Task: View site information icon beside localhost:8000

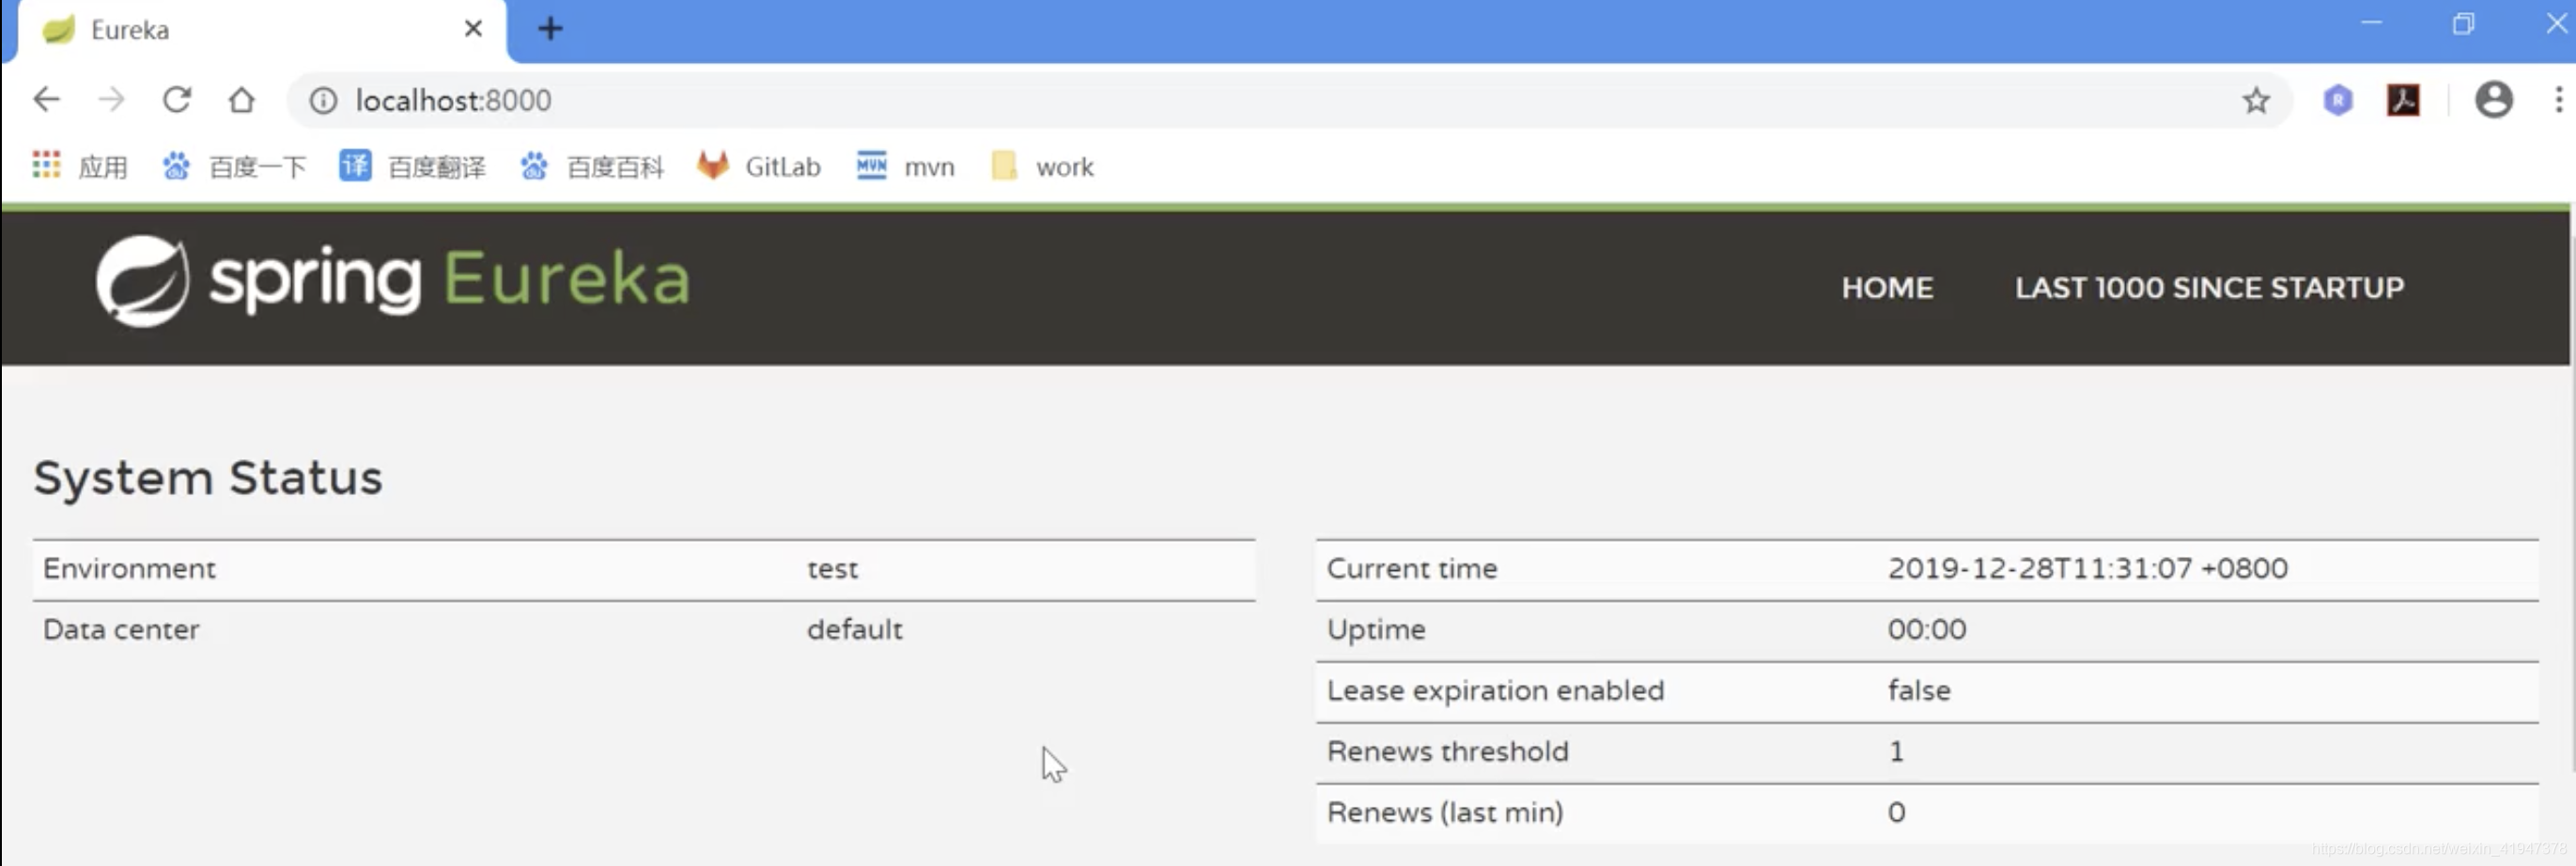Action: (x=322, y=100)
